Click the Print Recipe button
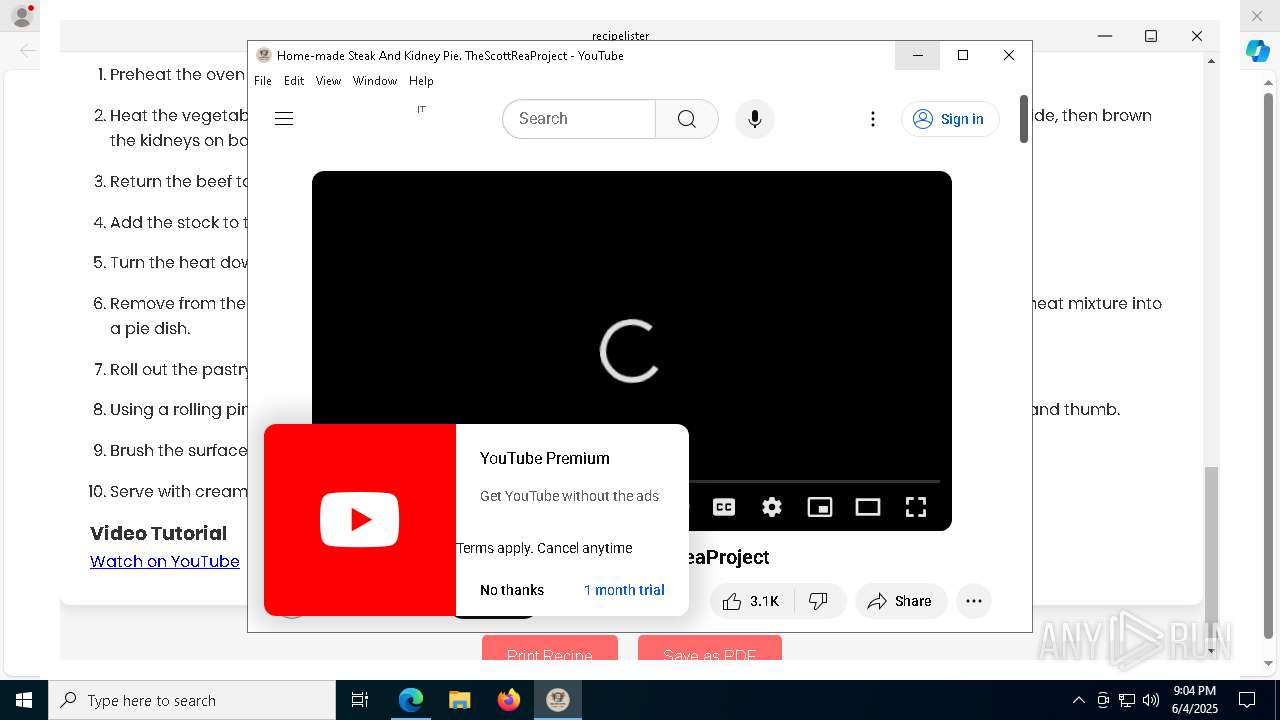This screenshot has width=1280, height=720. [550, 648]
